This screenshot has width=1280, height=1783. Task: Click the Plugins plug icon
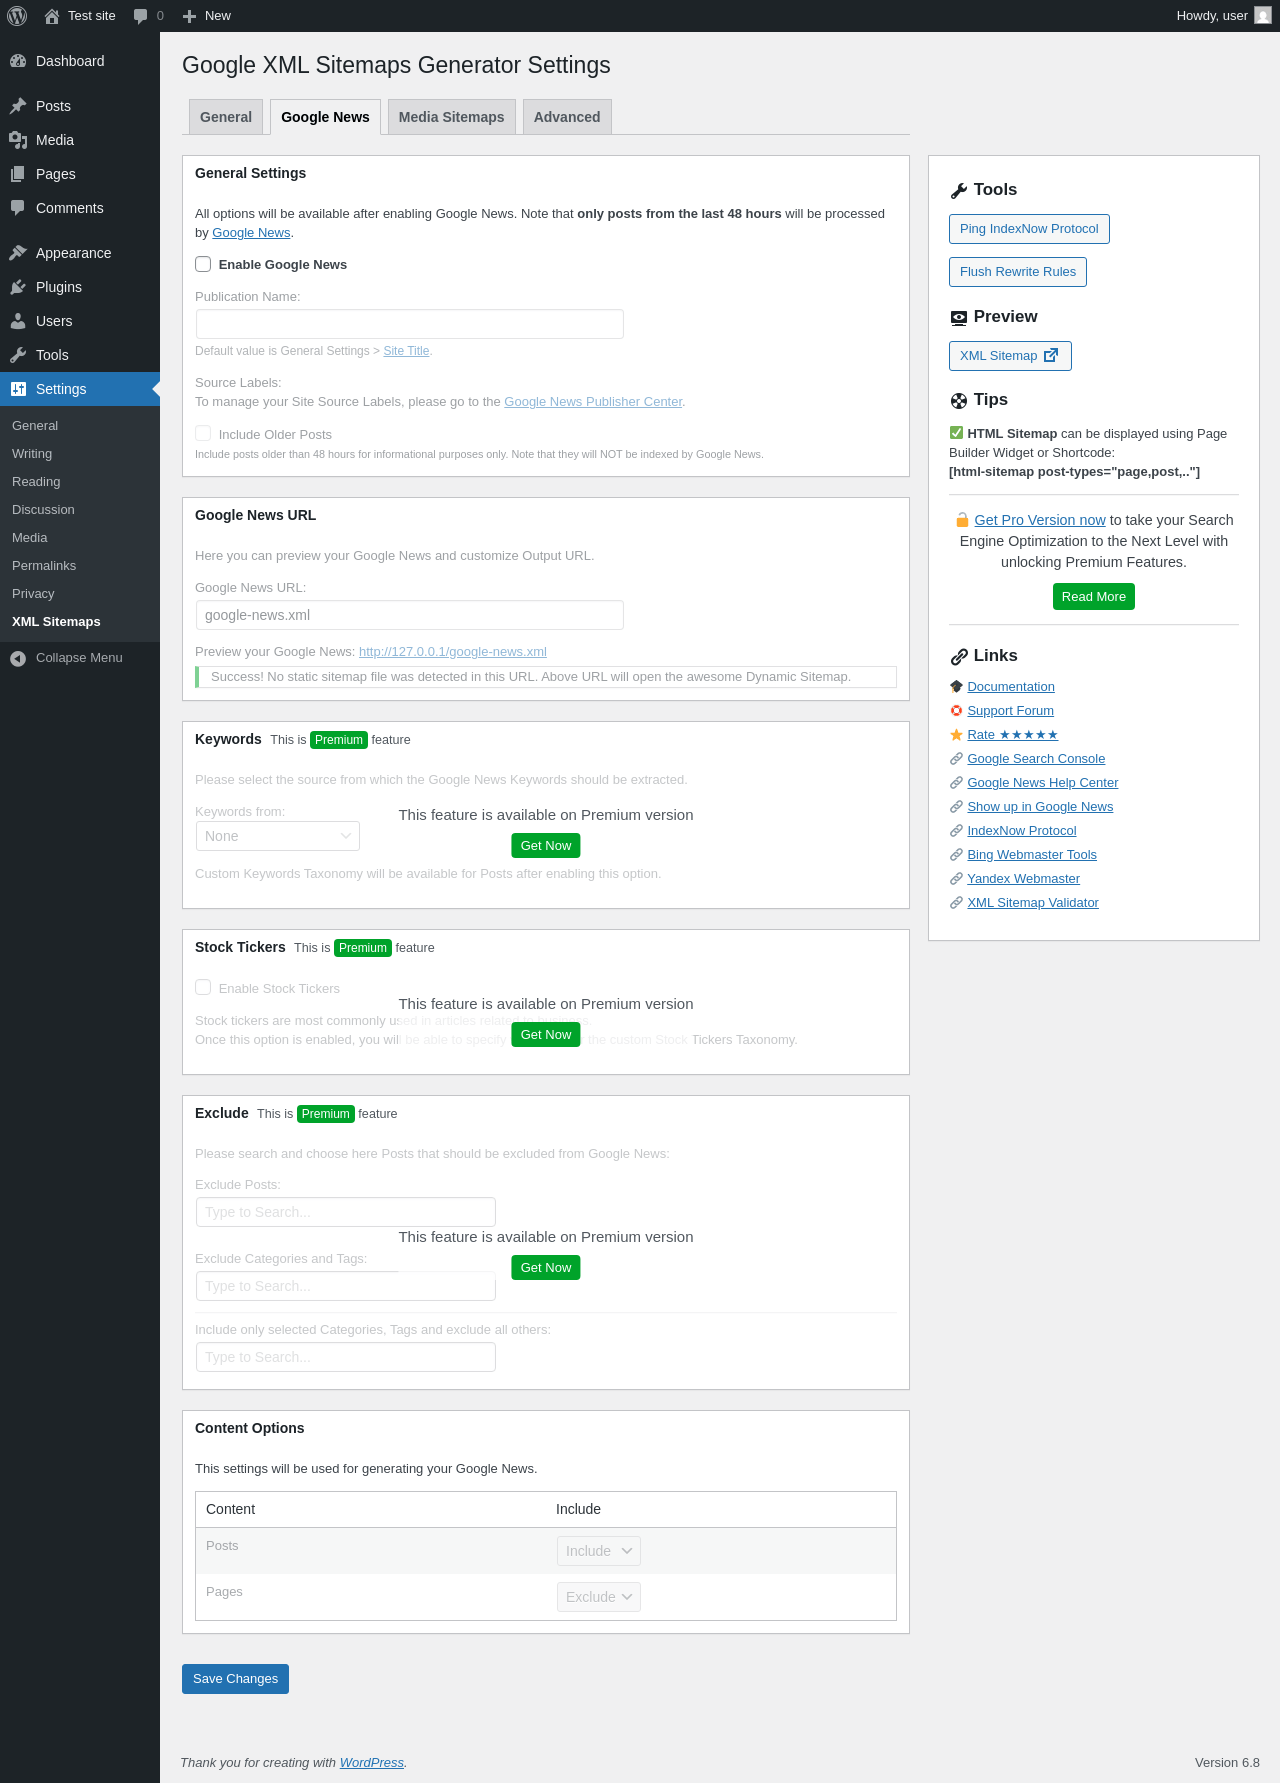coord(18,287)
